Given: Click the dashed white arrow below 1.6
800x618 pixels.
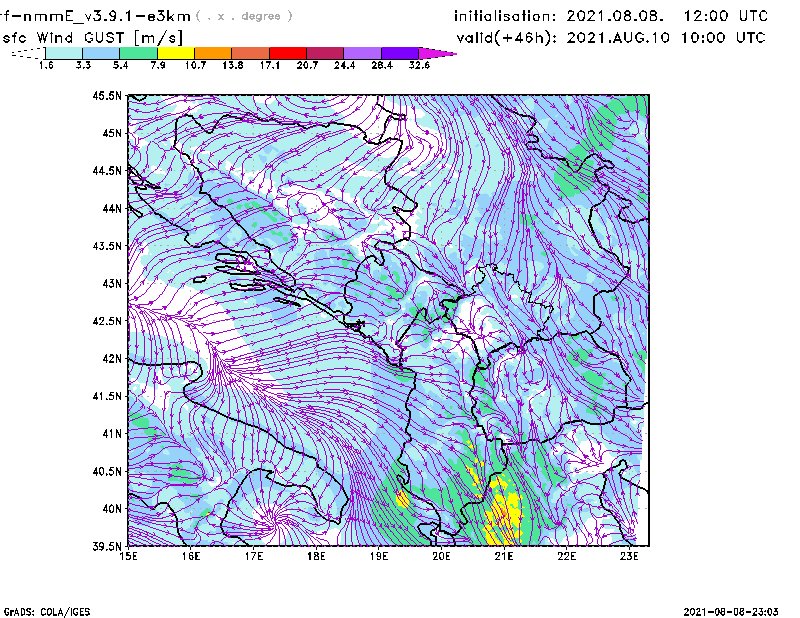Looking at the screenshot, I should pyautogui.click(x=28, y=53).
